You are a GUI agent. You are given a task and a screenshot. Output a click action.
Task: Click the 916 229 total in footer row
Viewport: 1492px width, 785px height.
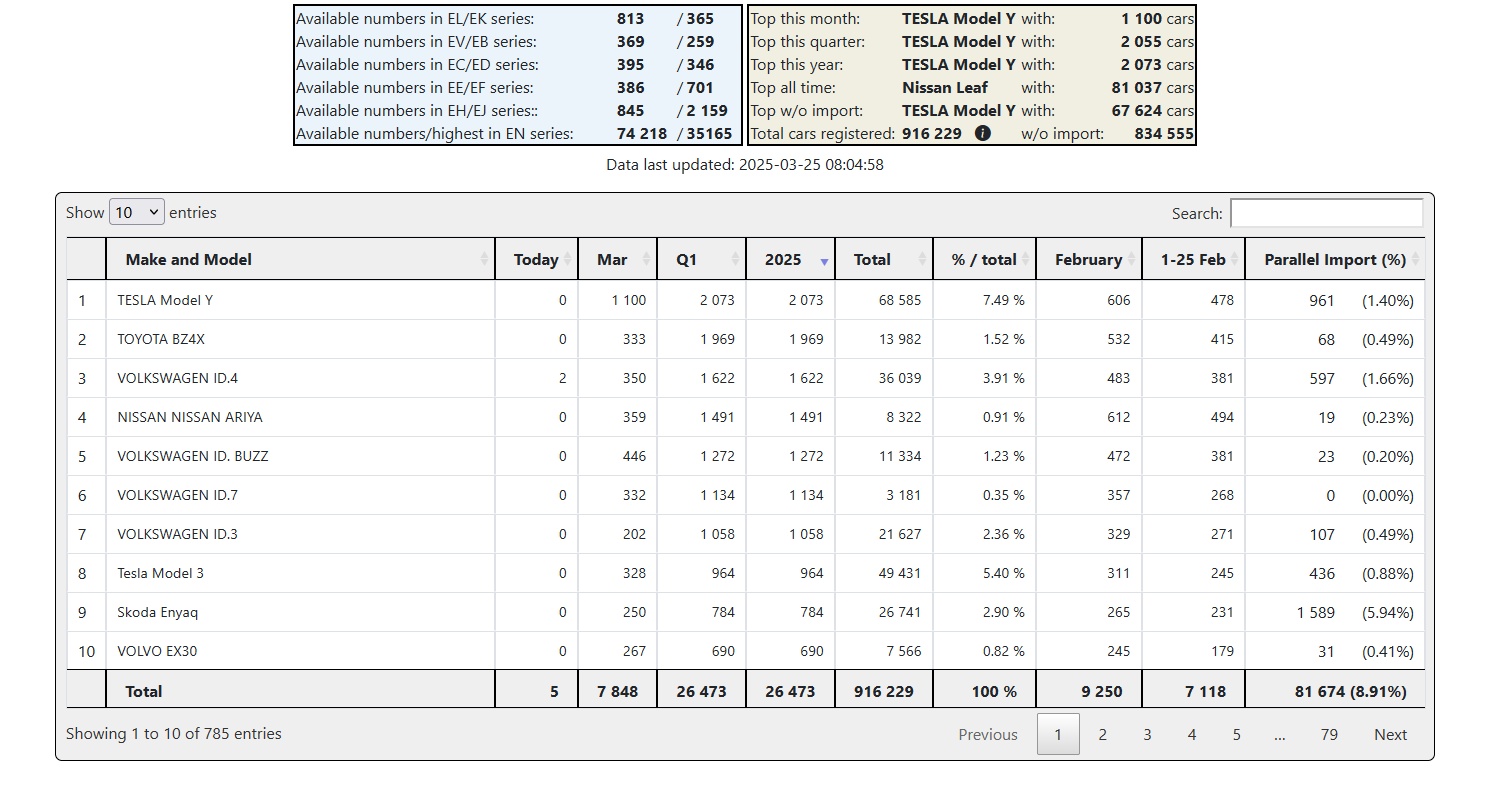click(884, 691)
